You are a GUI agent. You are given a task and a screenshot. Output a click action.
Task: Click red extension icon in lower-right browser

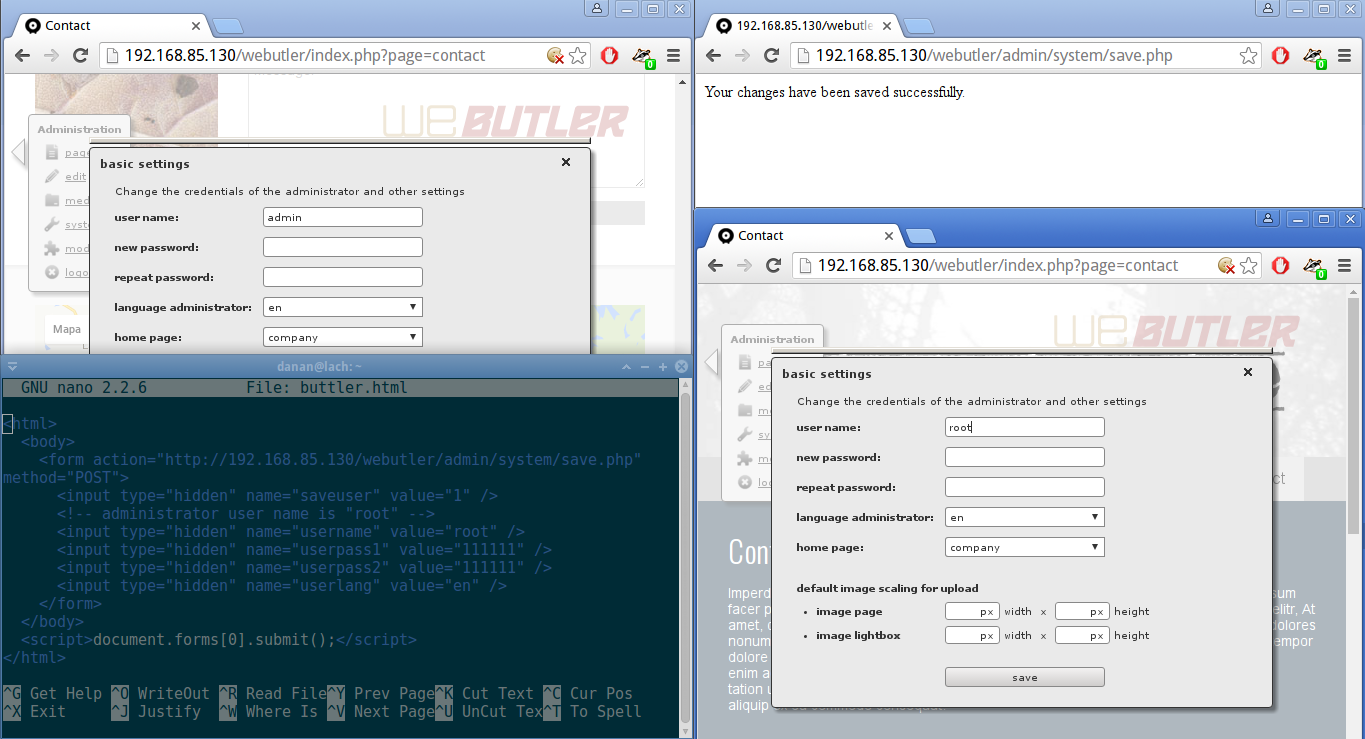click(x=1281, y=266)
